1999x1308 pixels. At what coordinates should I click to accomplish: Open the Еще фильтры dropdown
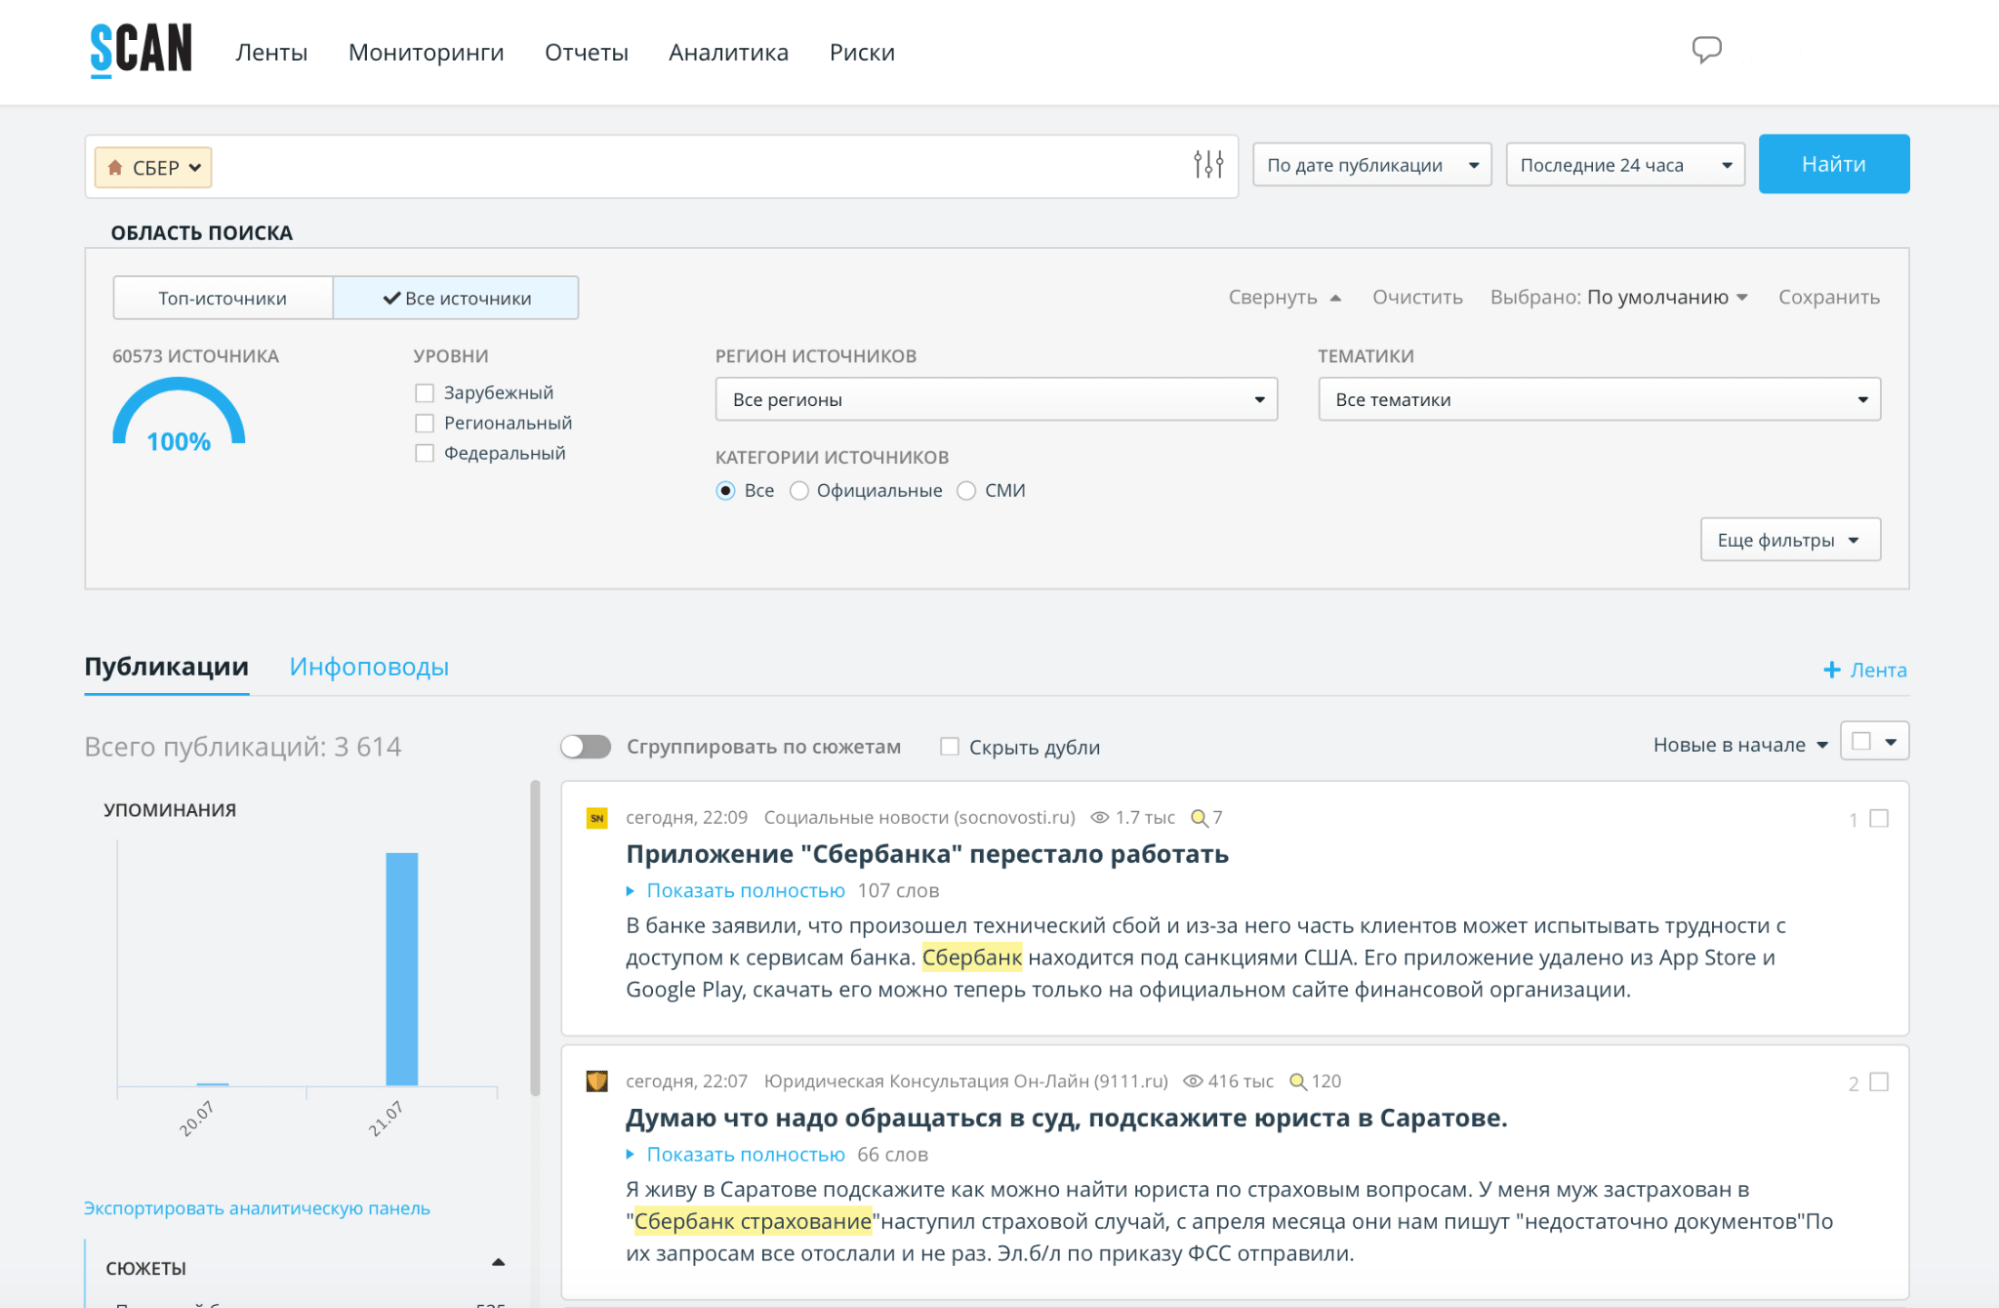coord(1789,540)
